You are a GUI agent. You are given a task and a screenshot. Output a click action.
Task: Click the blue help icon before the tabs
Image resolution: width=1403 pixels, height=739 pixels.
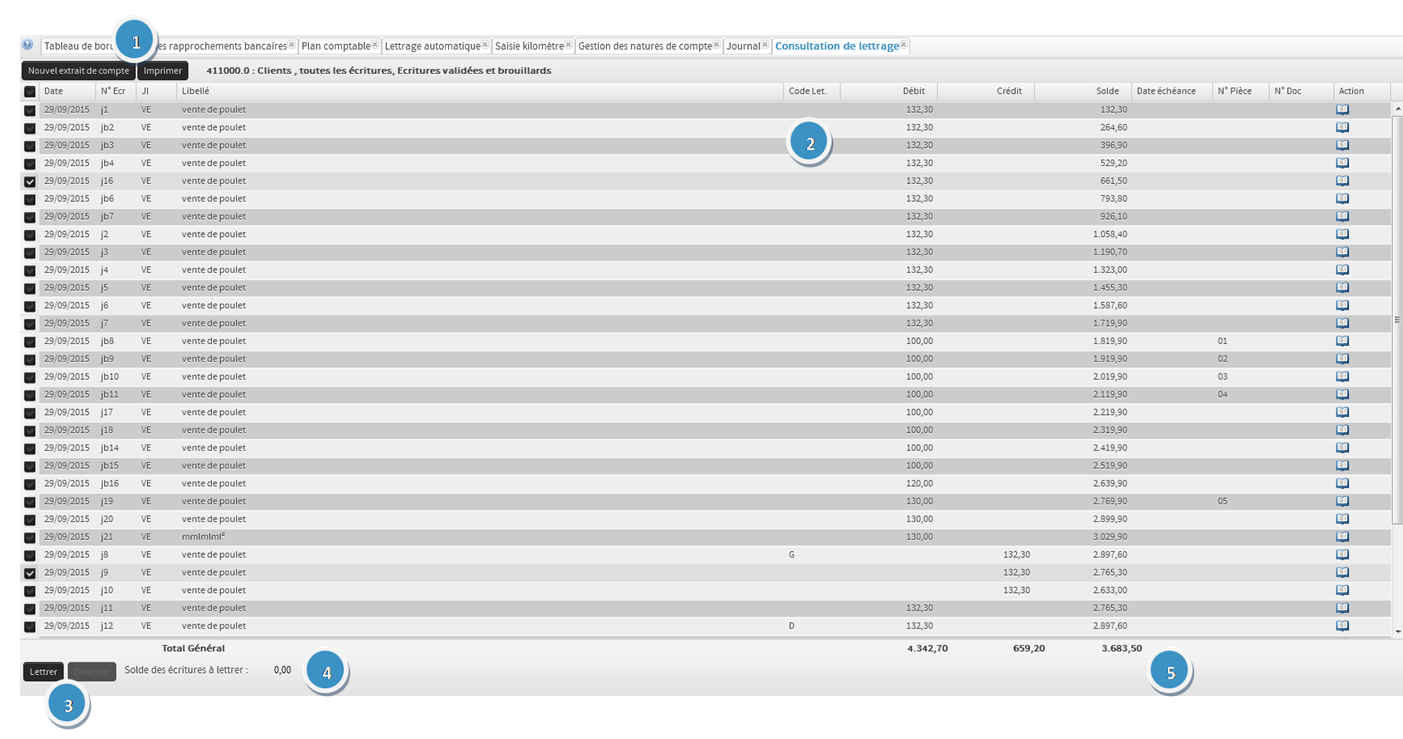click(27, 45)
